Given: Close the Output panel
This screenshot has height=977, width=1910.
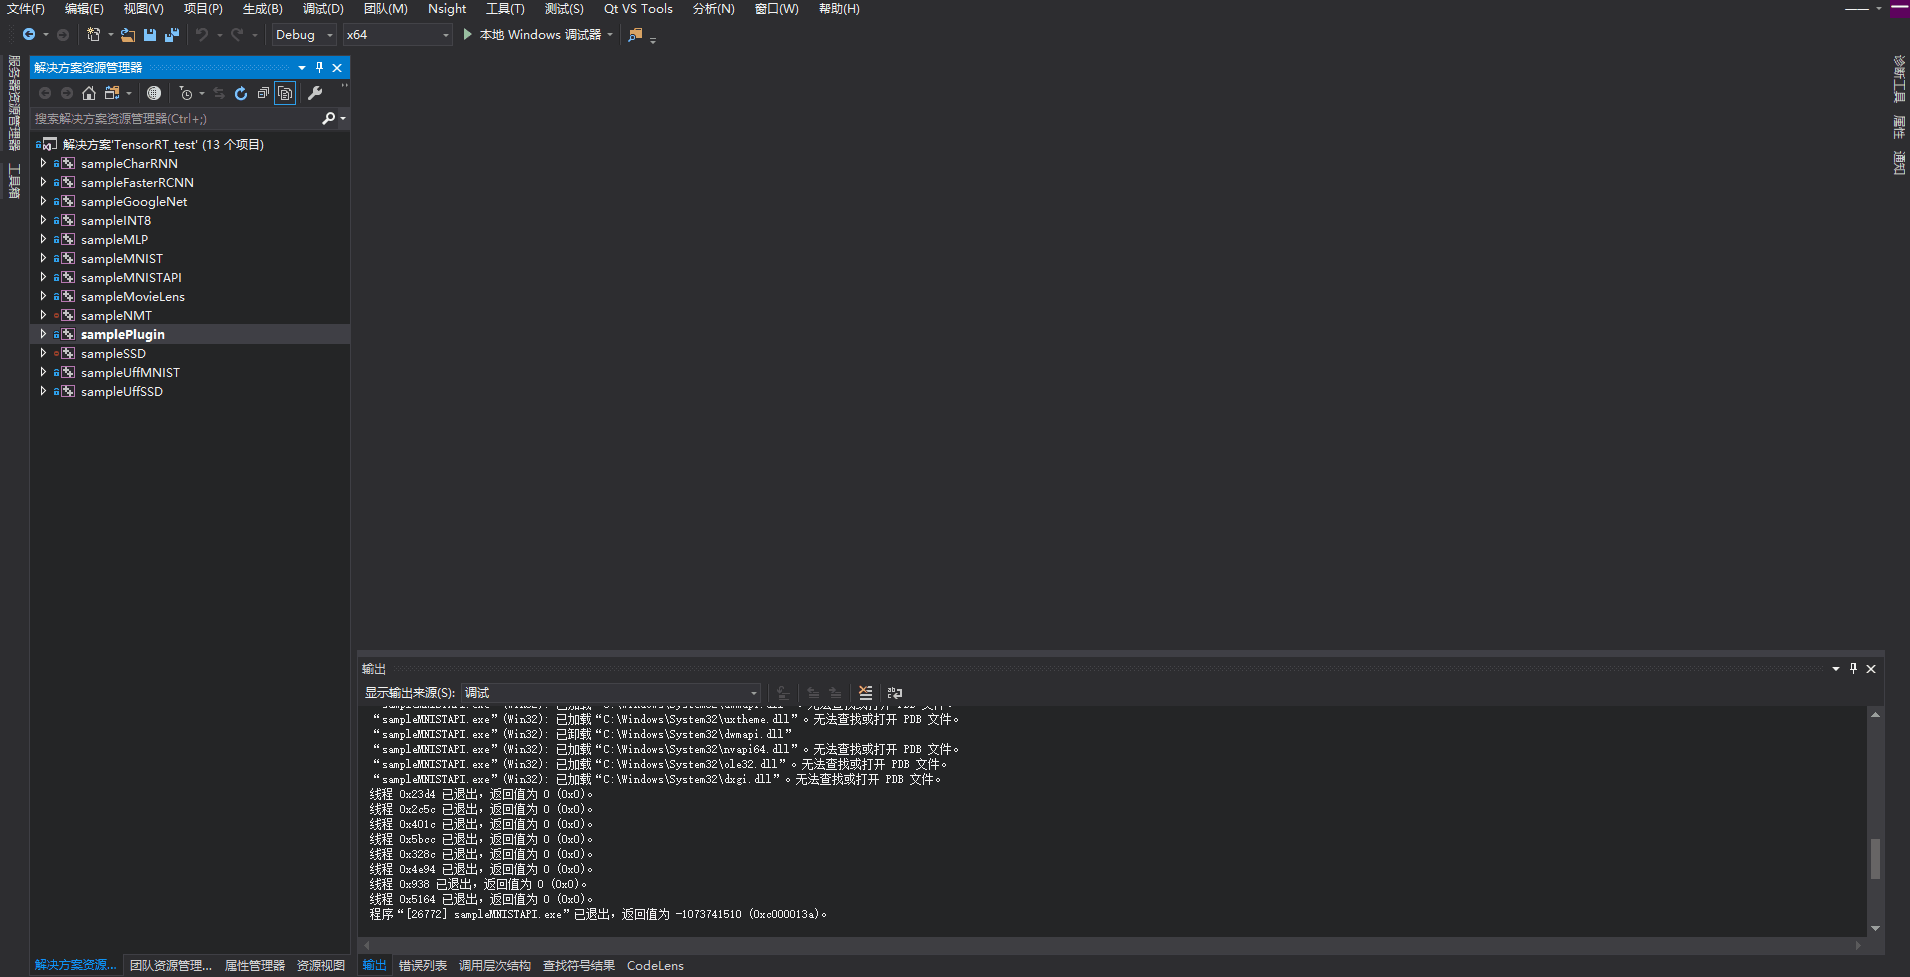Looking at the screenshot, I should click(1871, 668).
